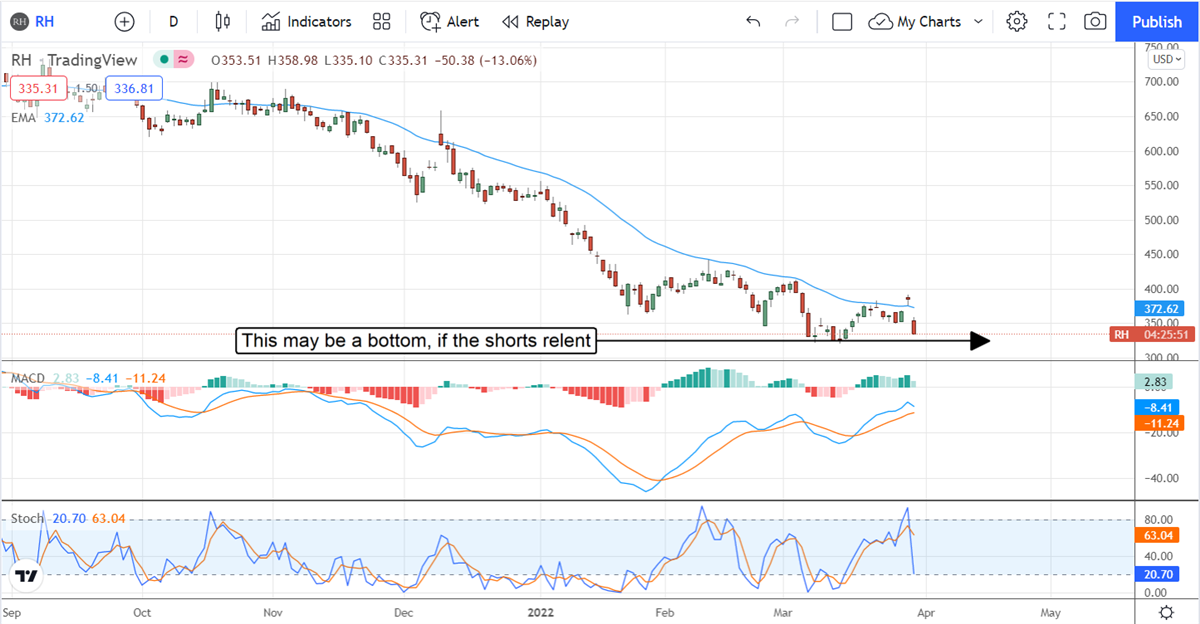The width and height of the screenshot is (1200, 624).
Task: Click the compare/add symbol plus icon
Action: coord(124,21)
